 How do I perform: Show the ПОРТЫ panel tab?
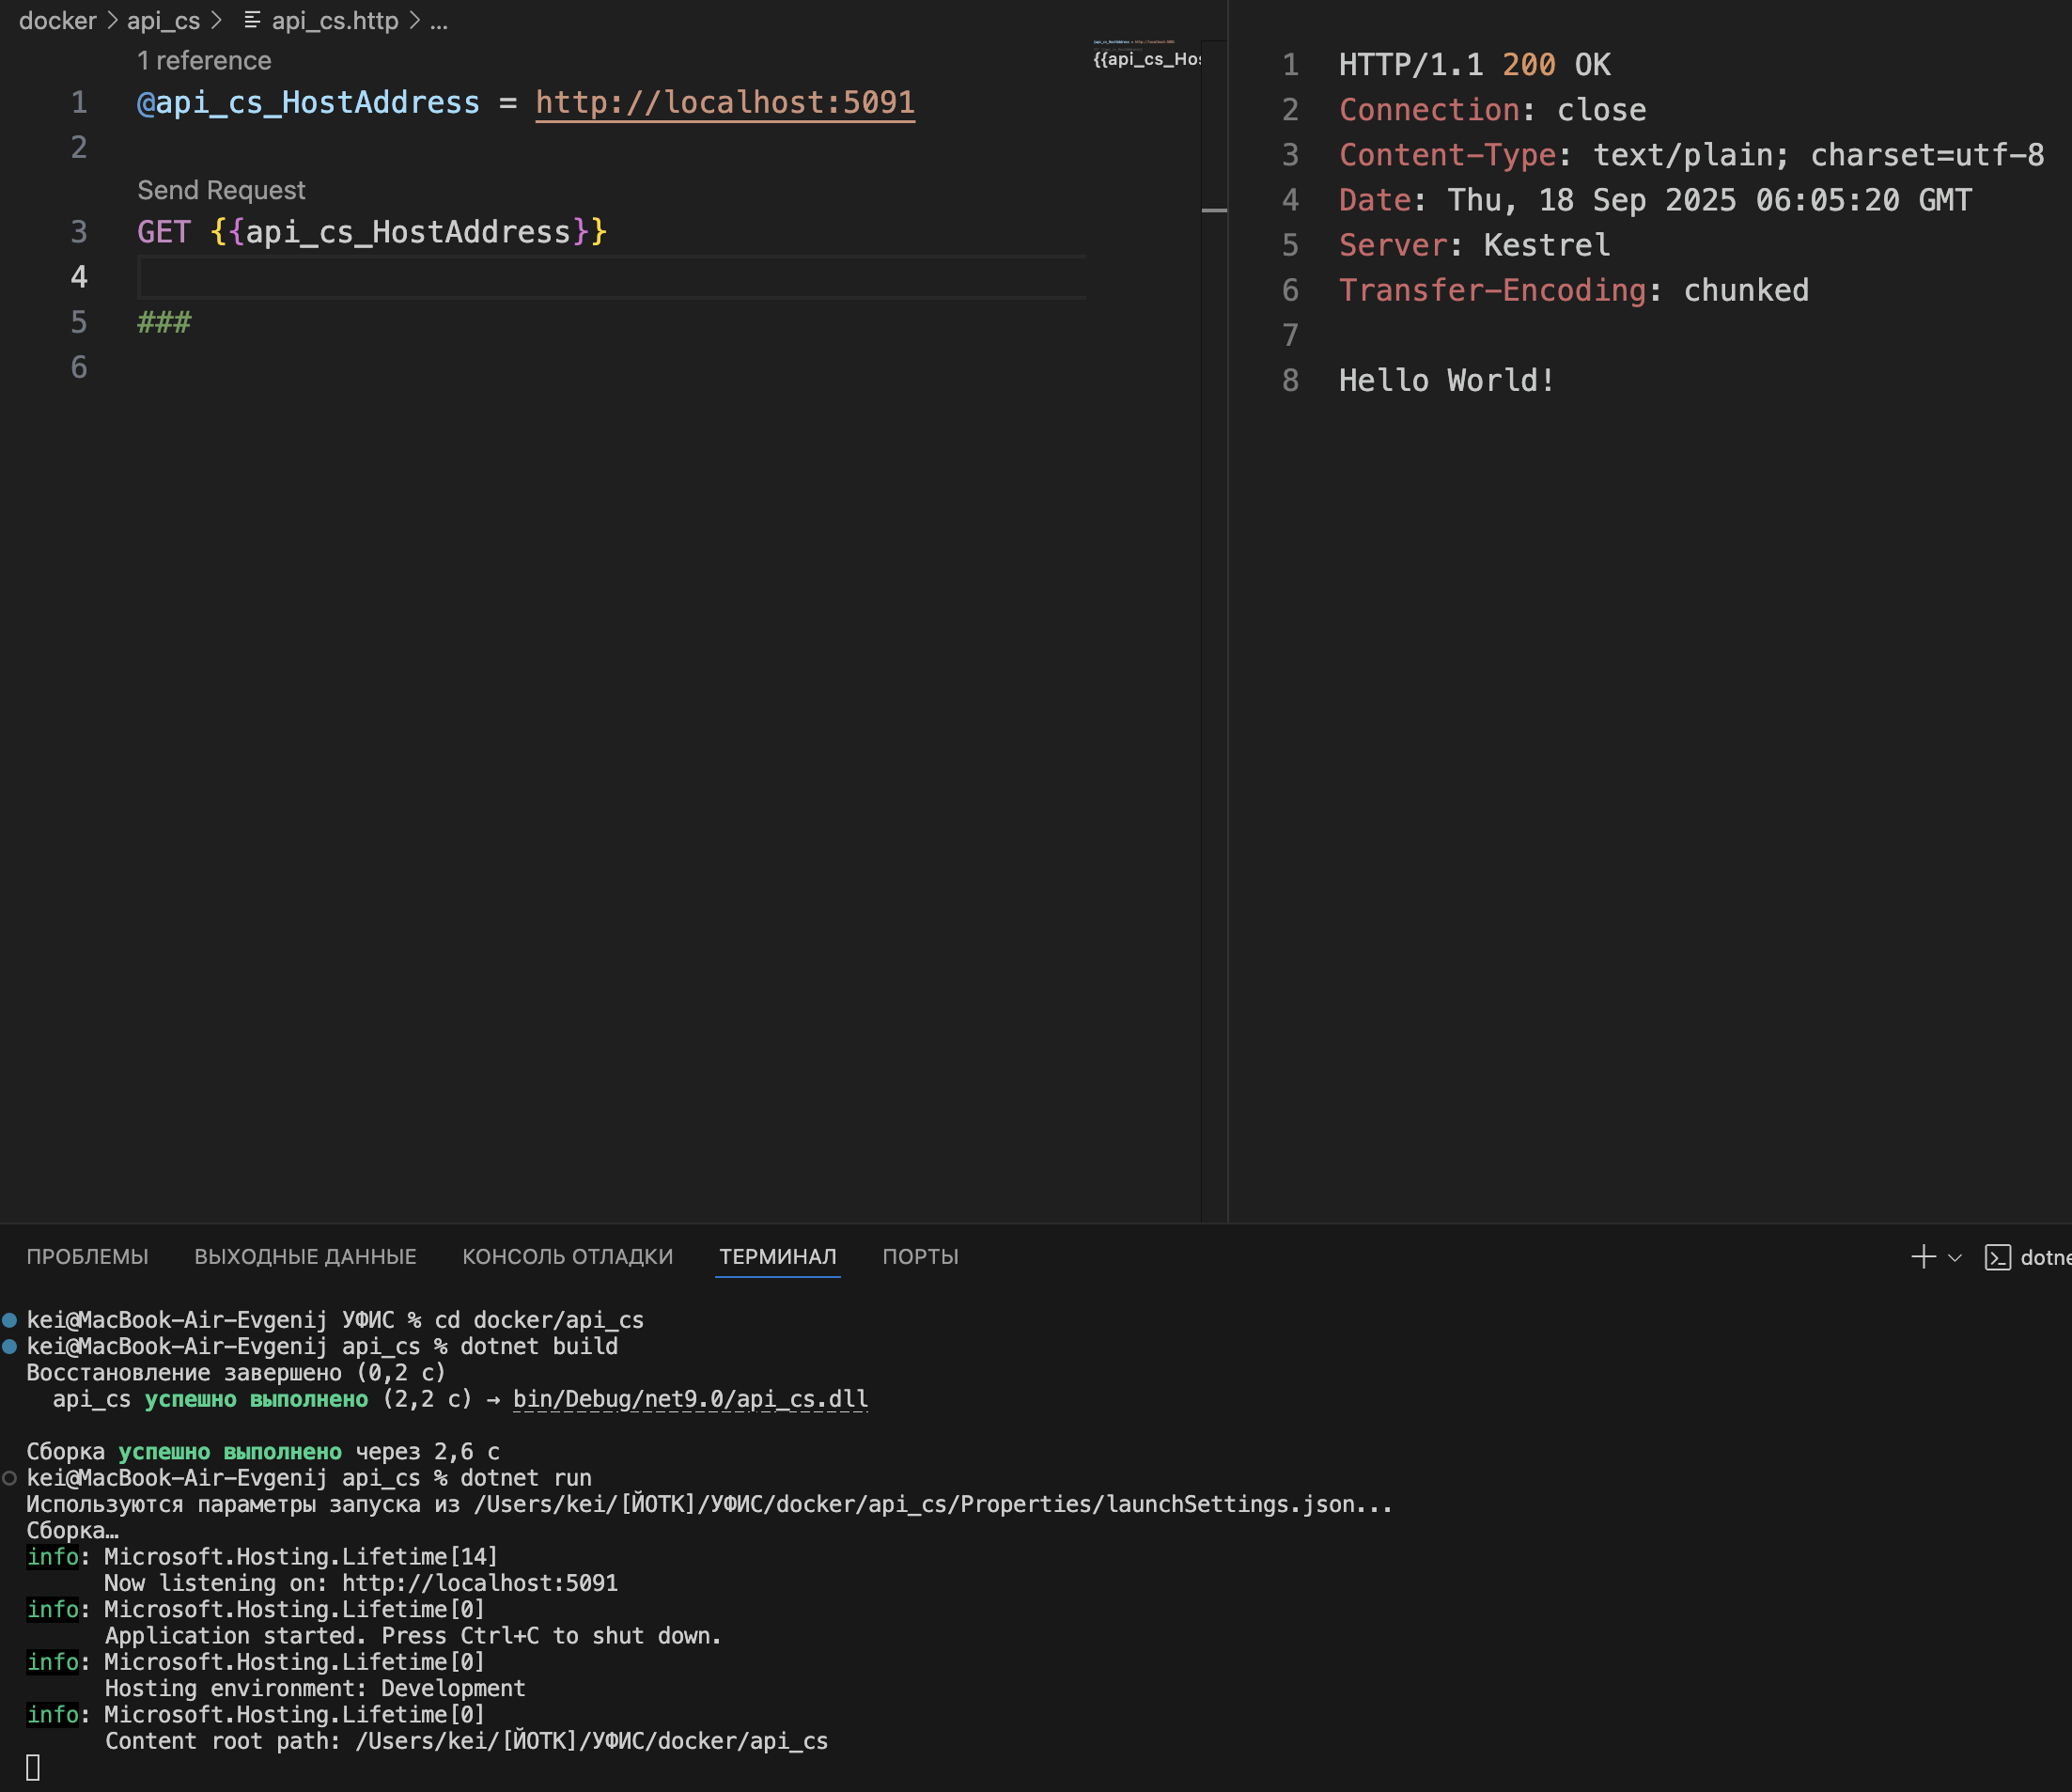tap(920, 1257)
